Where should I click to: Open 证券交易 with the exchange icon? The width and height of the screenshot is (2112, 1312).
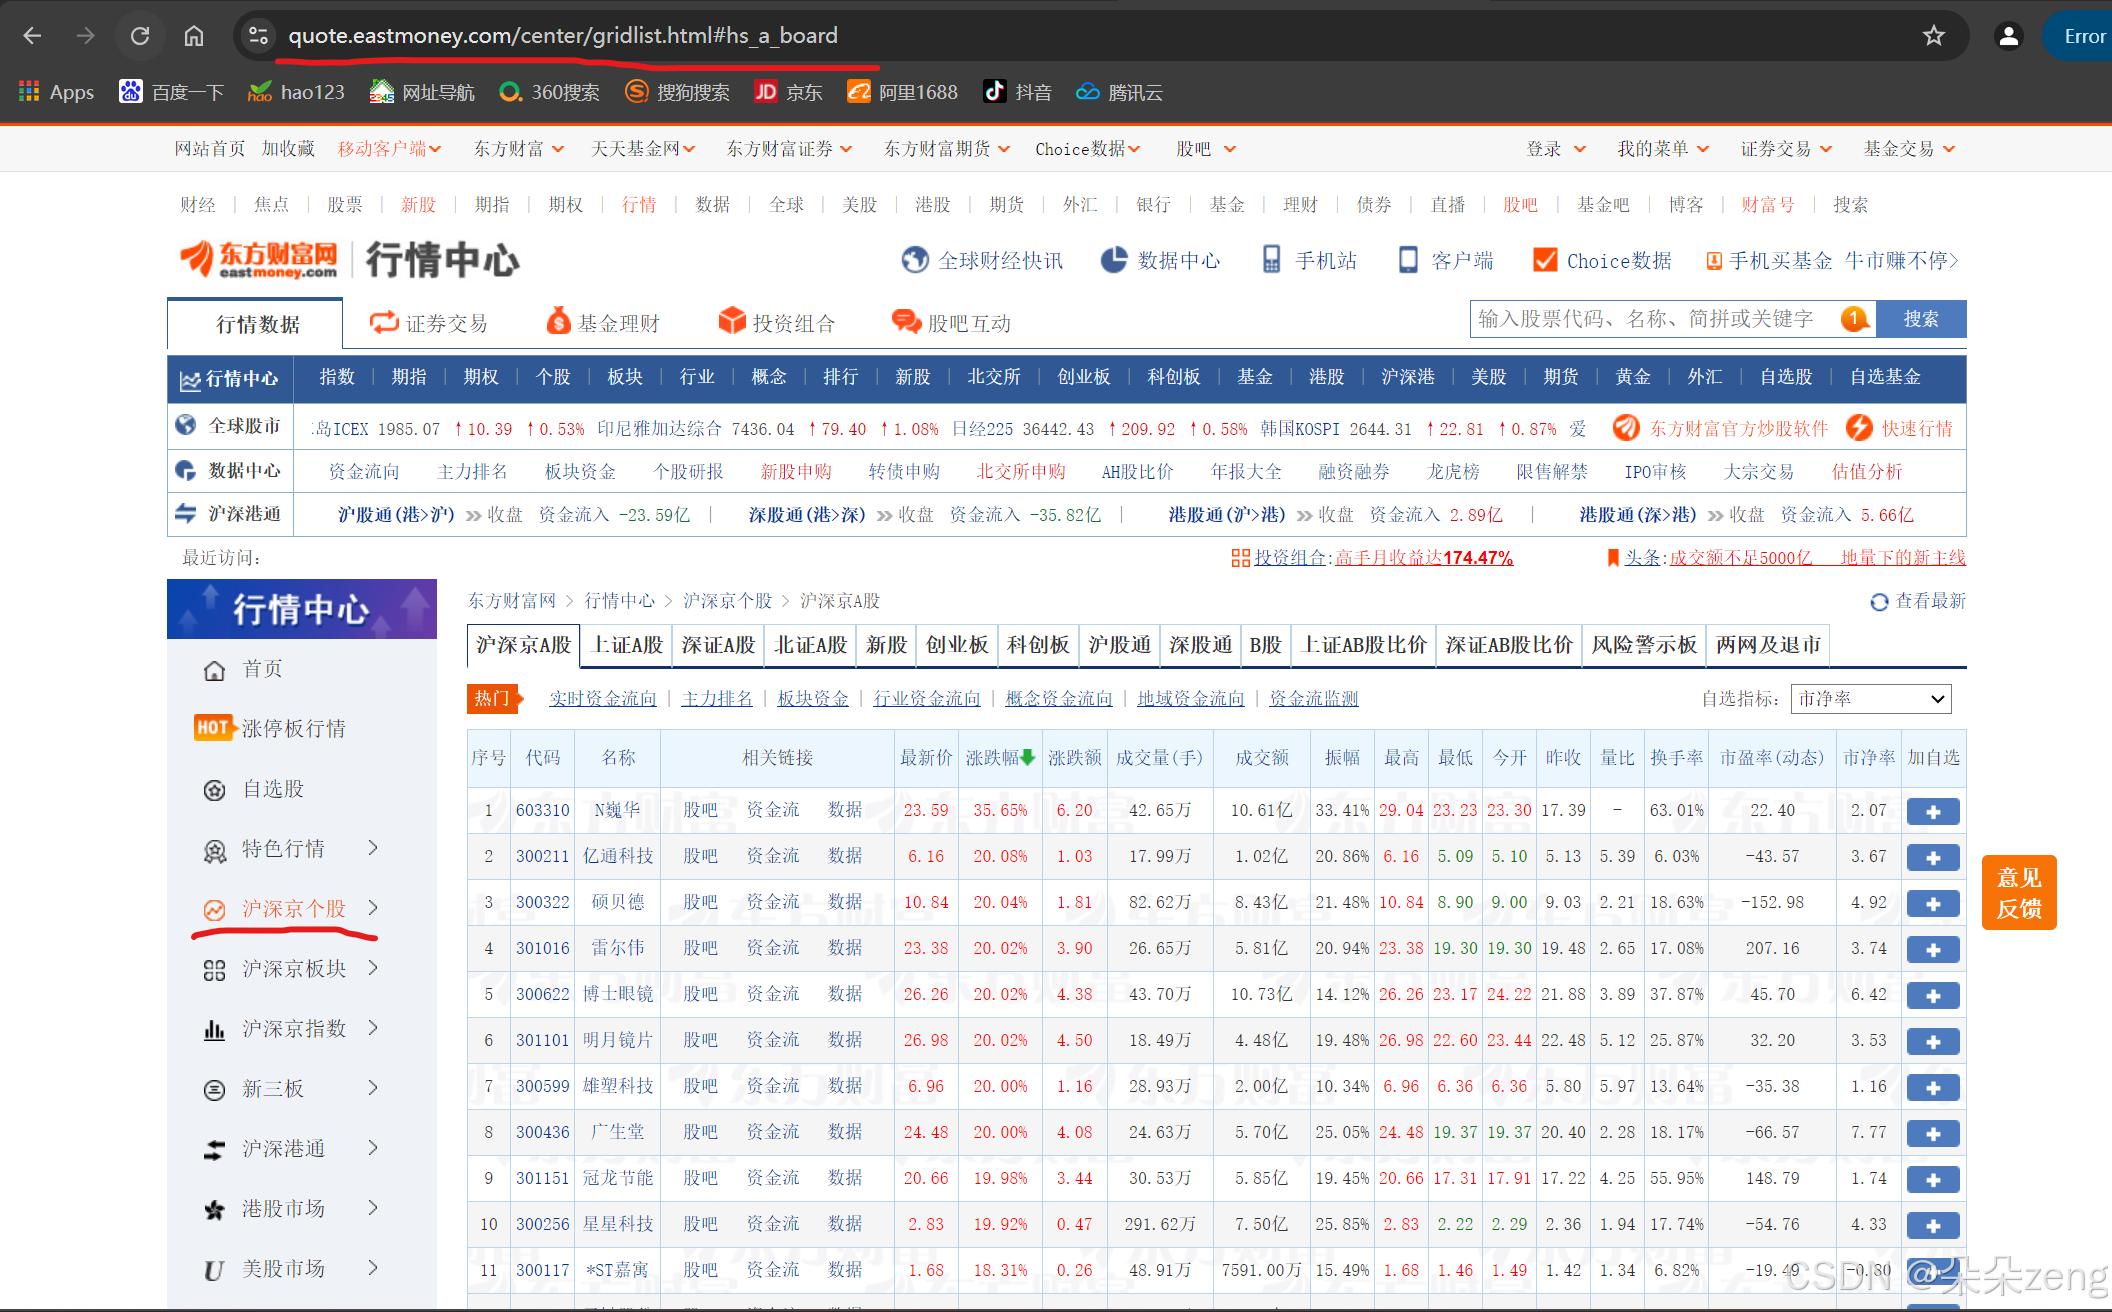(x=428, y=323)
